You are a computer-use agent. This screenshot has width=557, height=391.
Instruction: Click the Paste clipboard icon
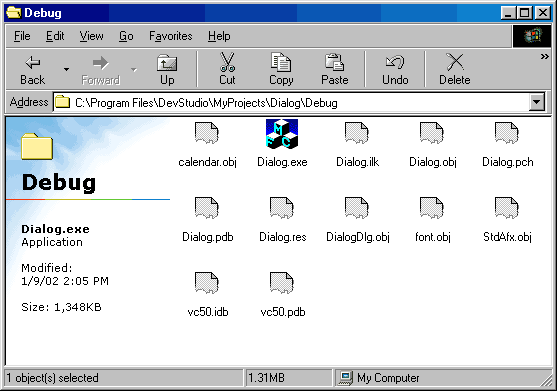tap(334, 62)
